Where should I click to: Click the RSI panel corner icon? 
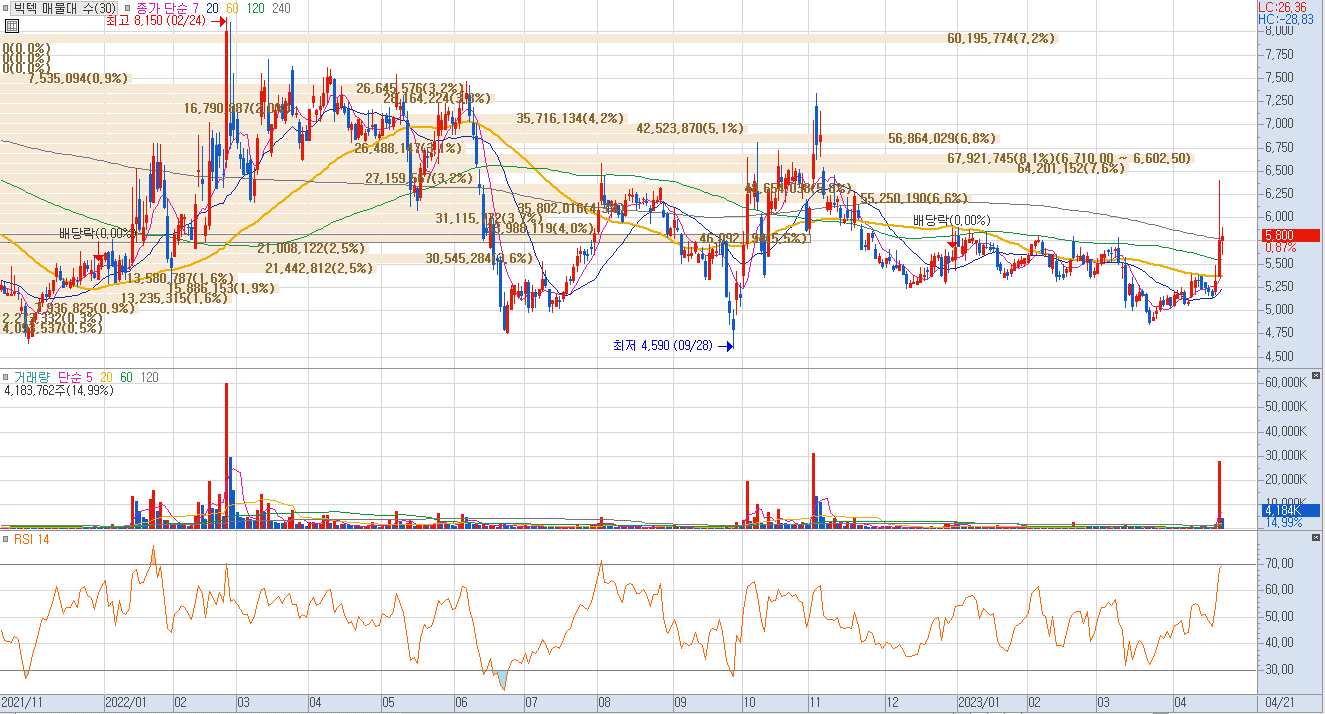[x=1316, y=538]
